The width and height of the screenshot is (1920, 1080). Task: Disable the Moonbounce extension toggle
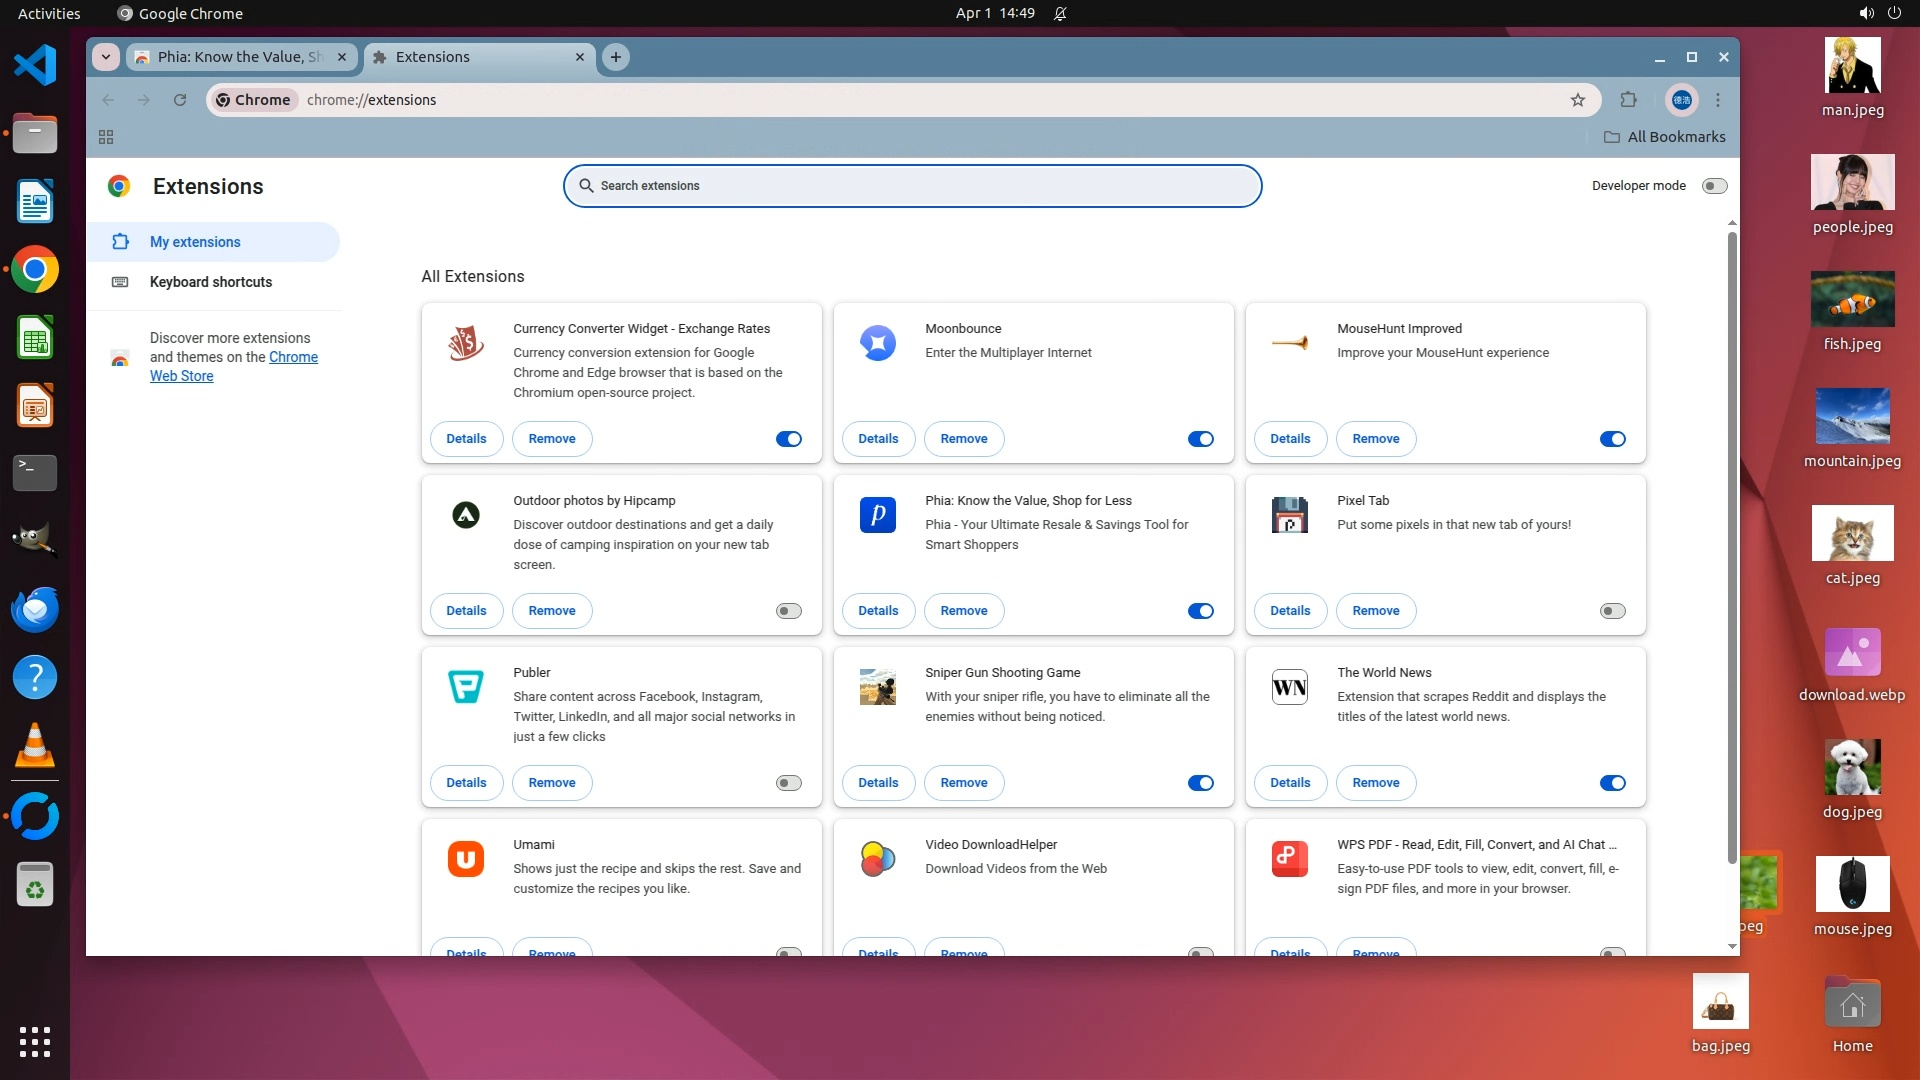pyautogui.click(x=1200, y=439)
